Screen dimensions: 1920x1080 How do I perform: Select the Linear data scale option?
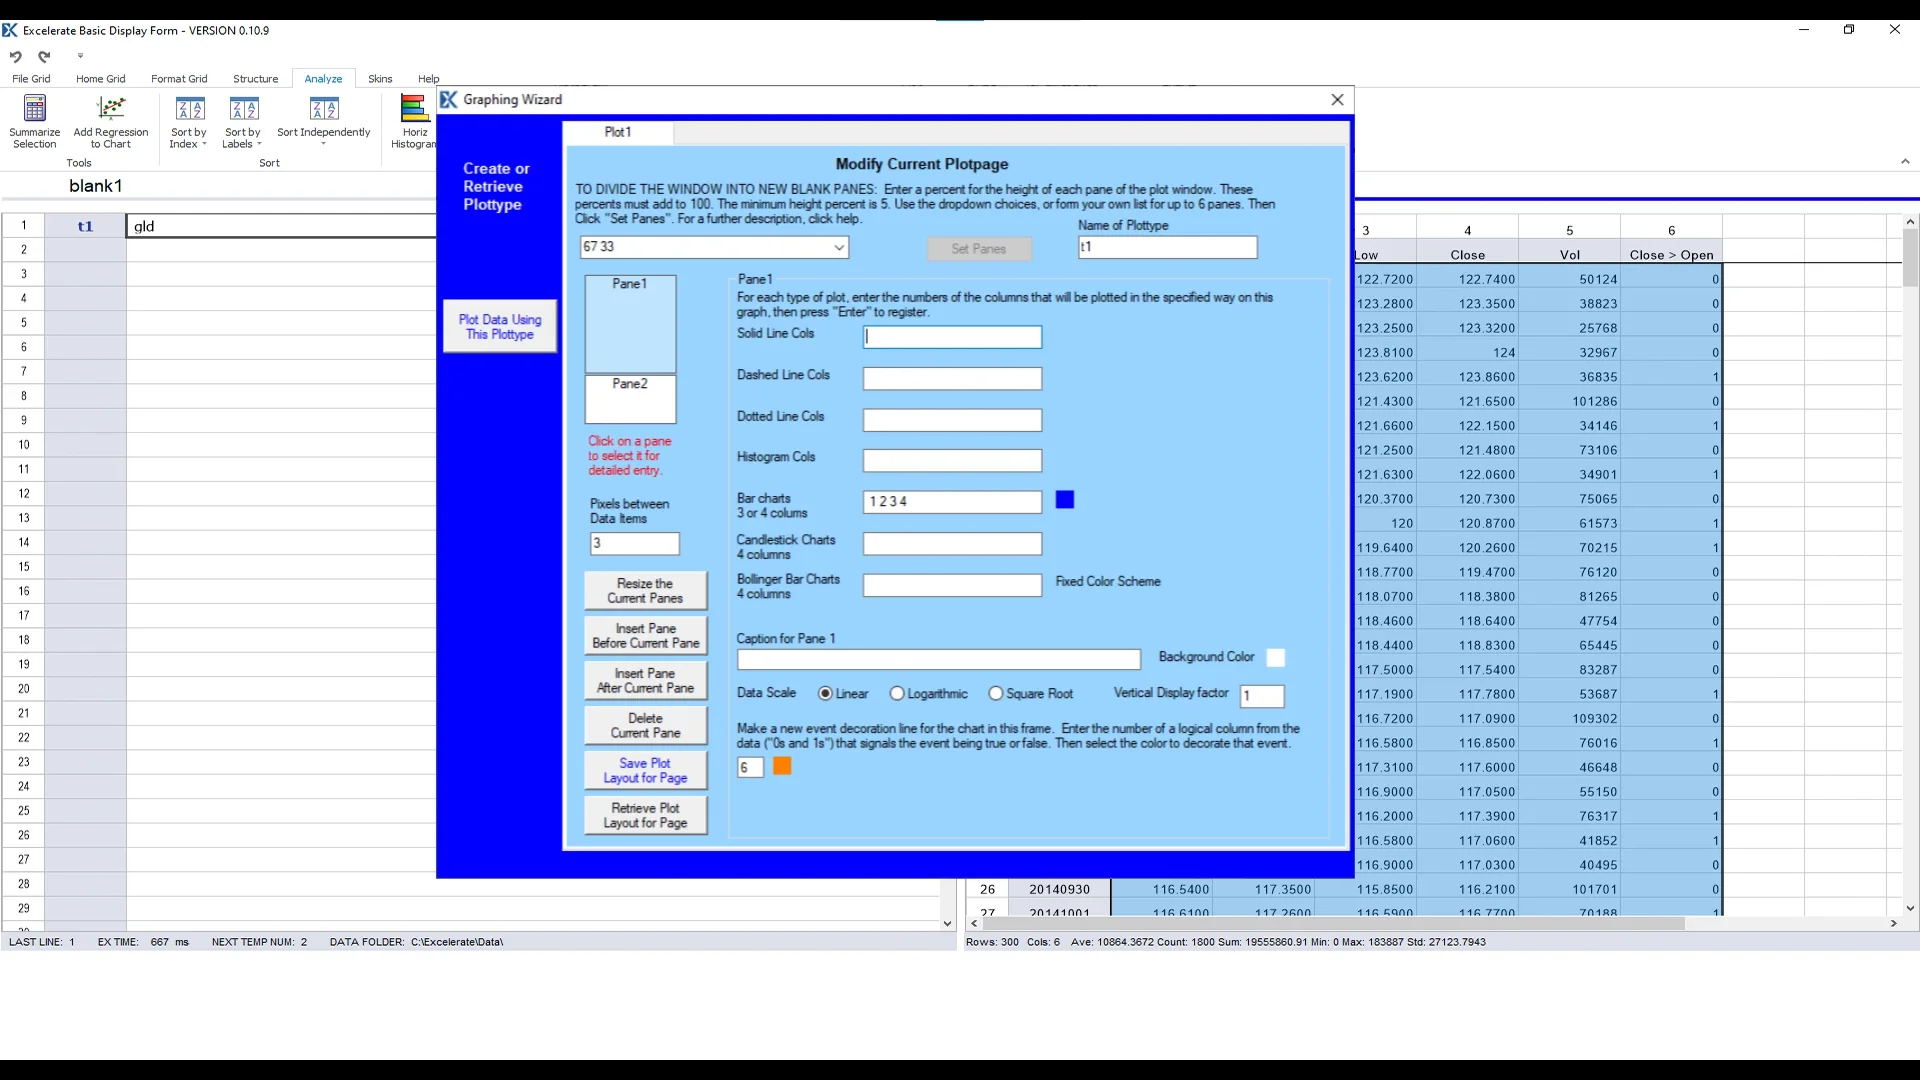(x=825, y=694)
